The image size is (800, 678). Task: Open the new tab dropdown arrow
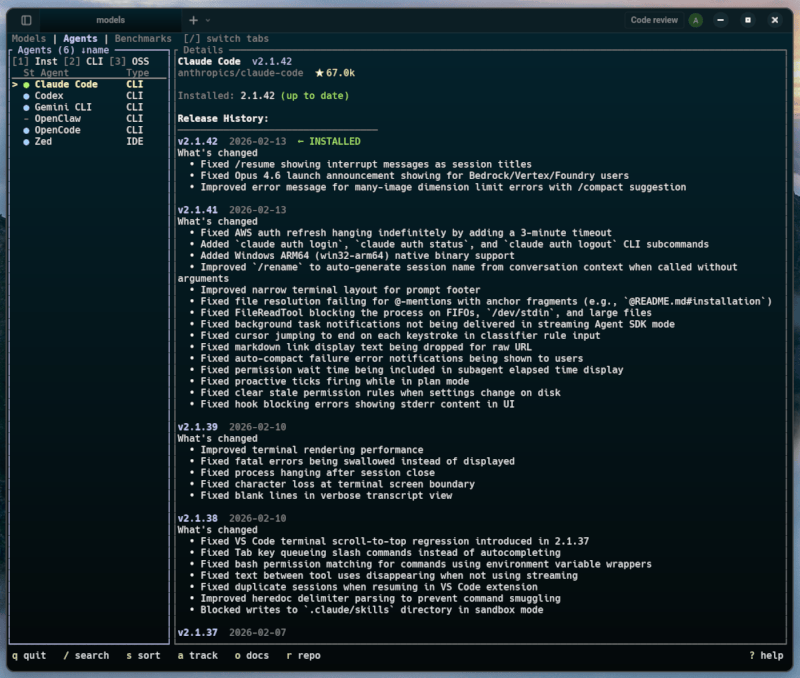tap(208, 20)
